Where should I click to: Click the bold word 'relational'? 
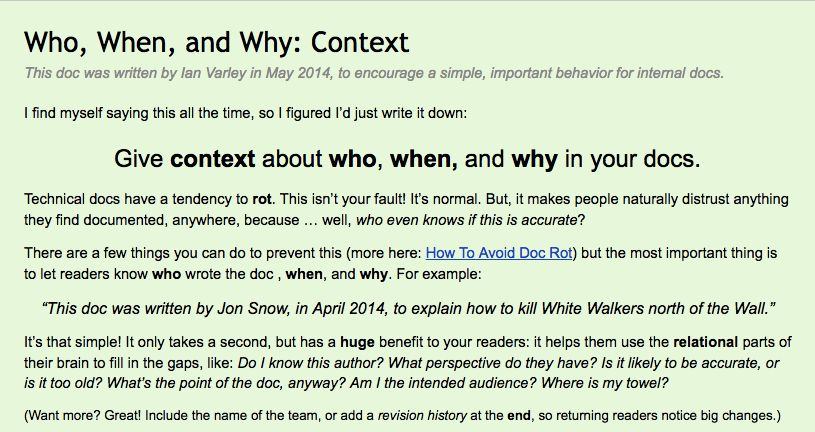click(x=705, y=342)
